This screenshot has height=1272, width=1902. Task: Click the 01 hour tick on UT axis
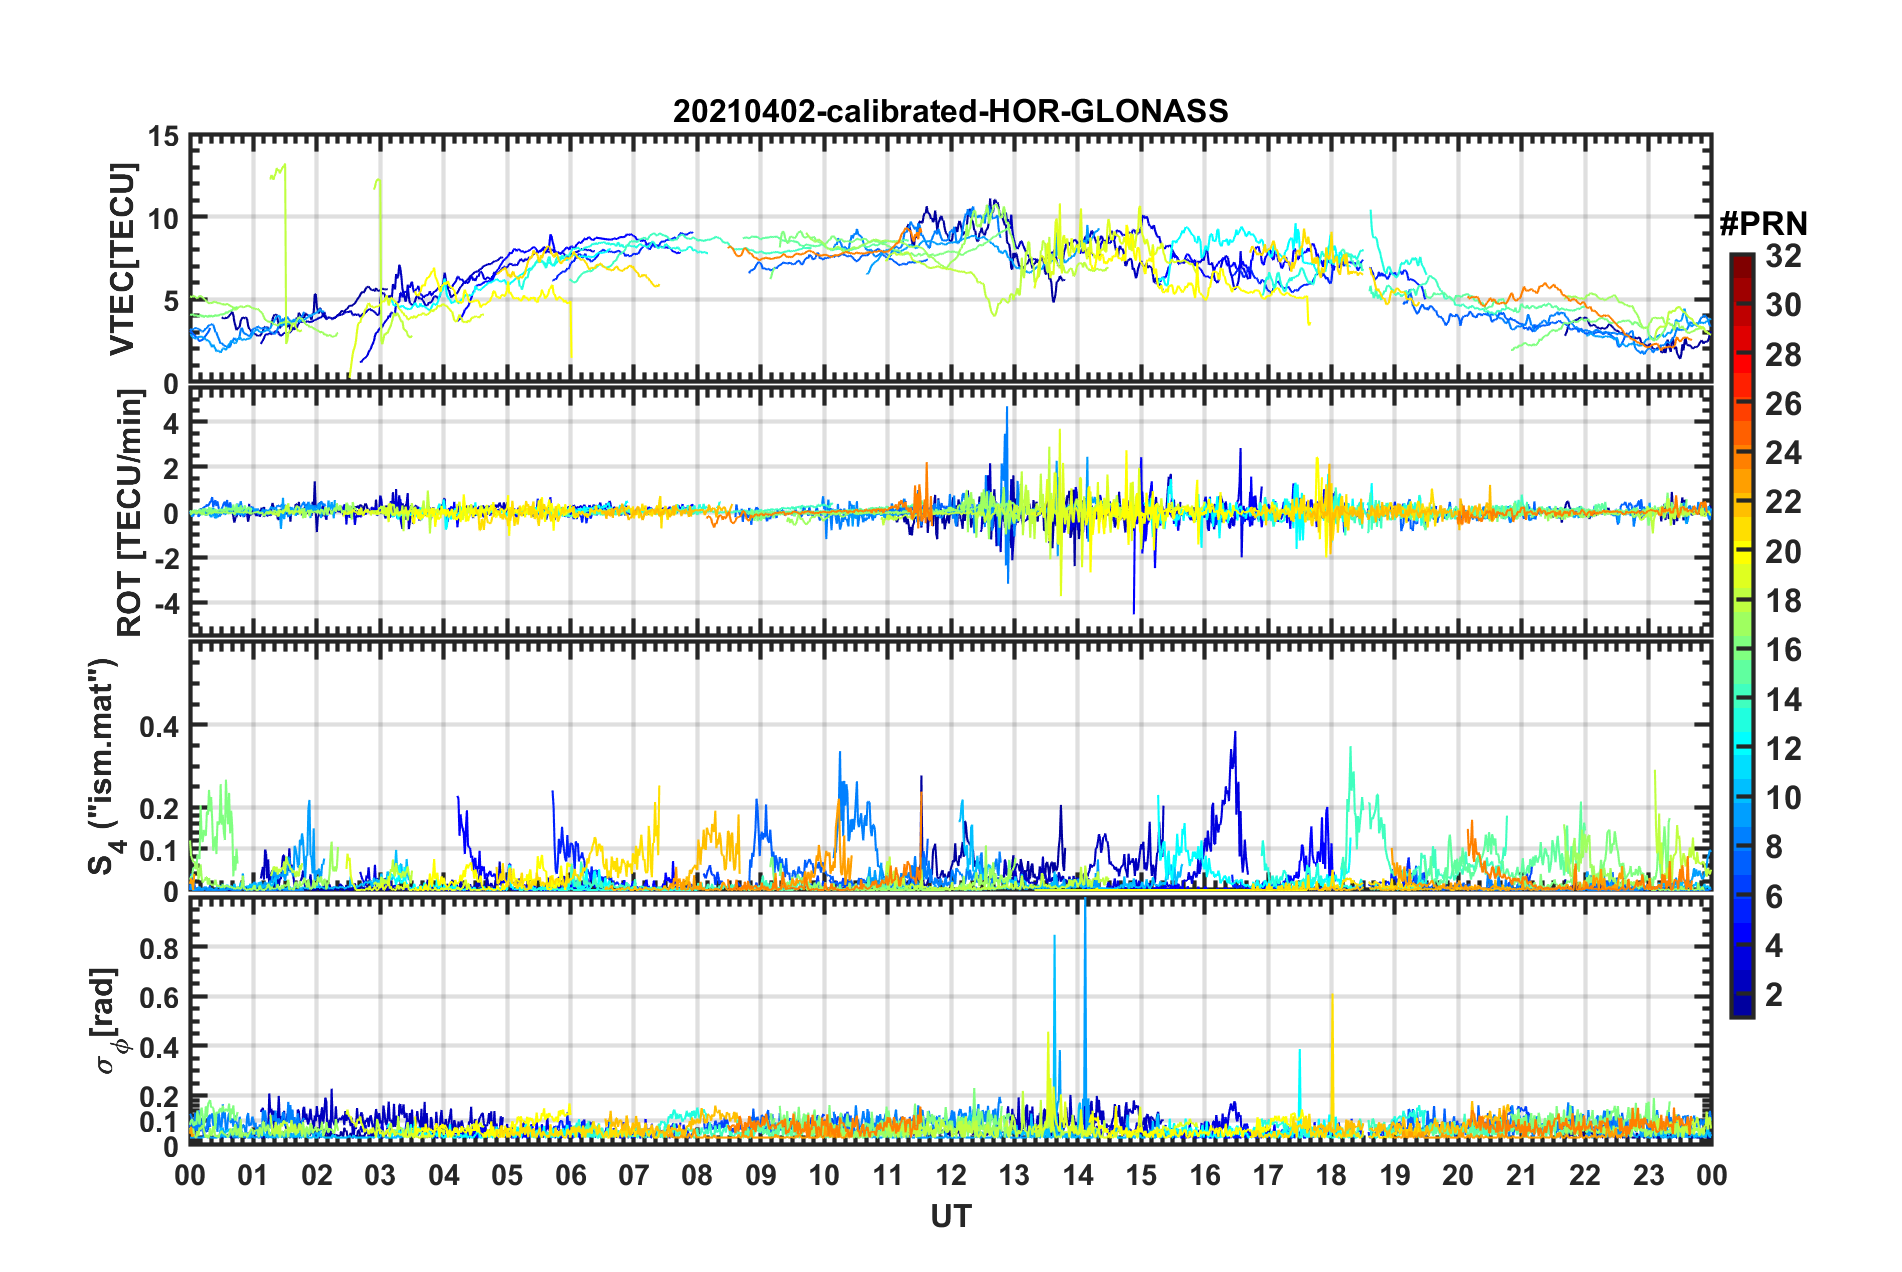[253, 1175]
